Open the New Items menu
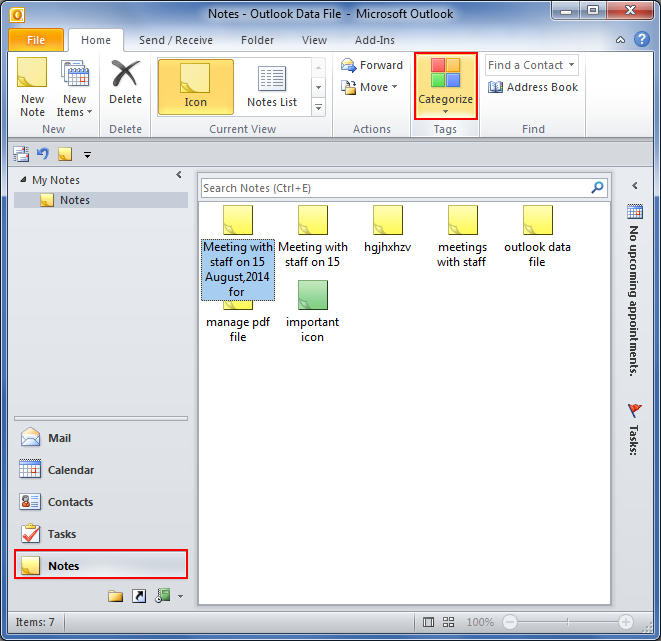 (x=74, y=88)
